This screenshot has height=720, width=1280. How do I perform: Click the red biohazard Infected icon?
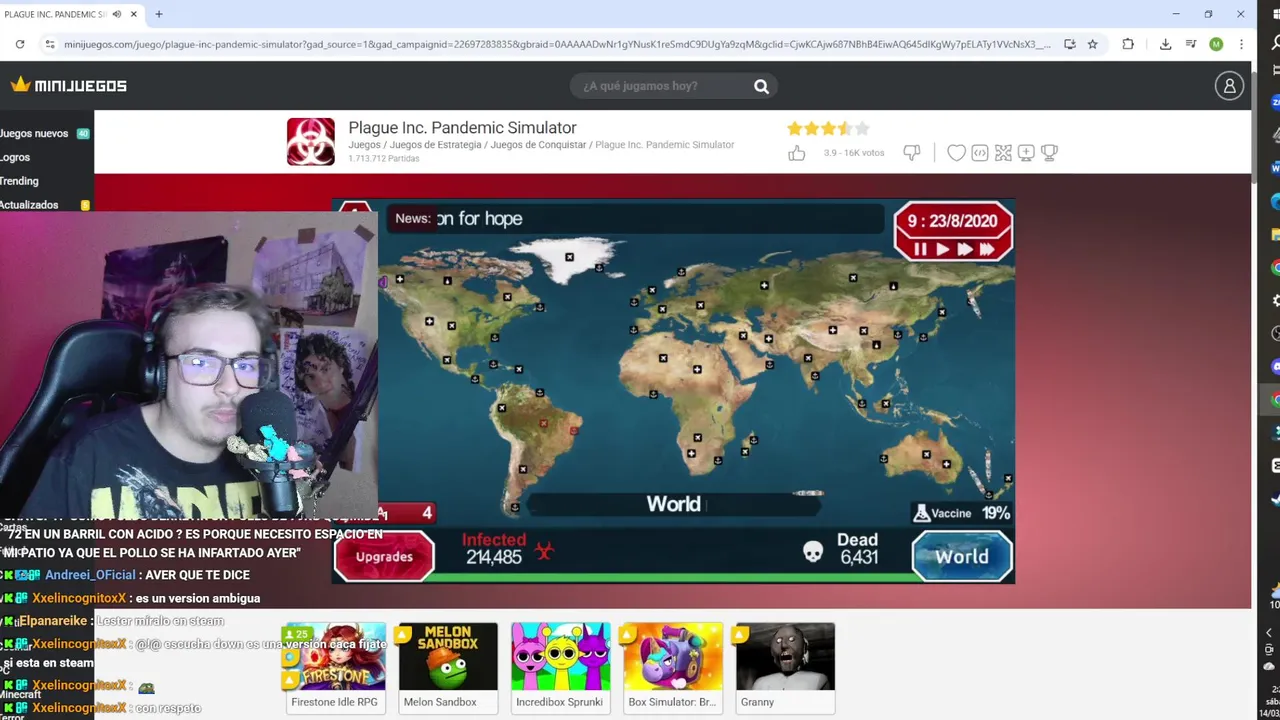tap(544, 550)
